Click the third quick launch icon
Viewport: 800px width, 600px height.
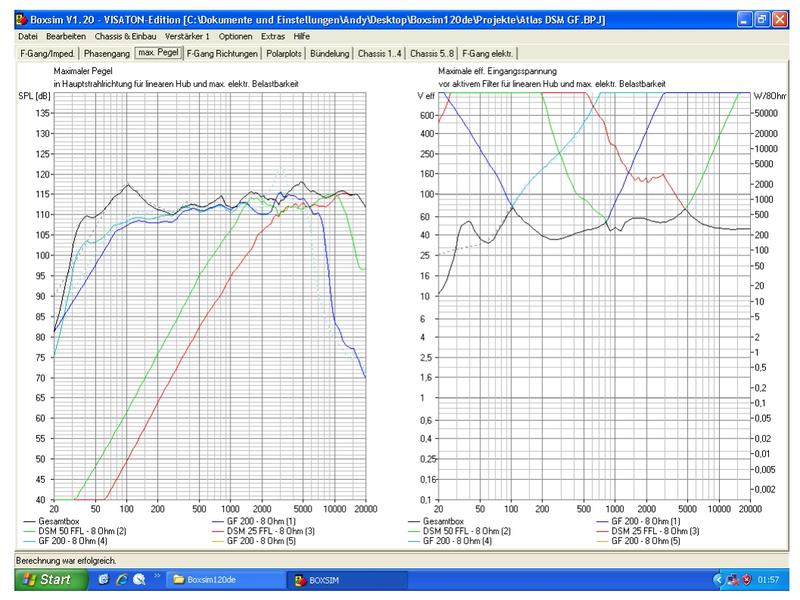(137, 579)
